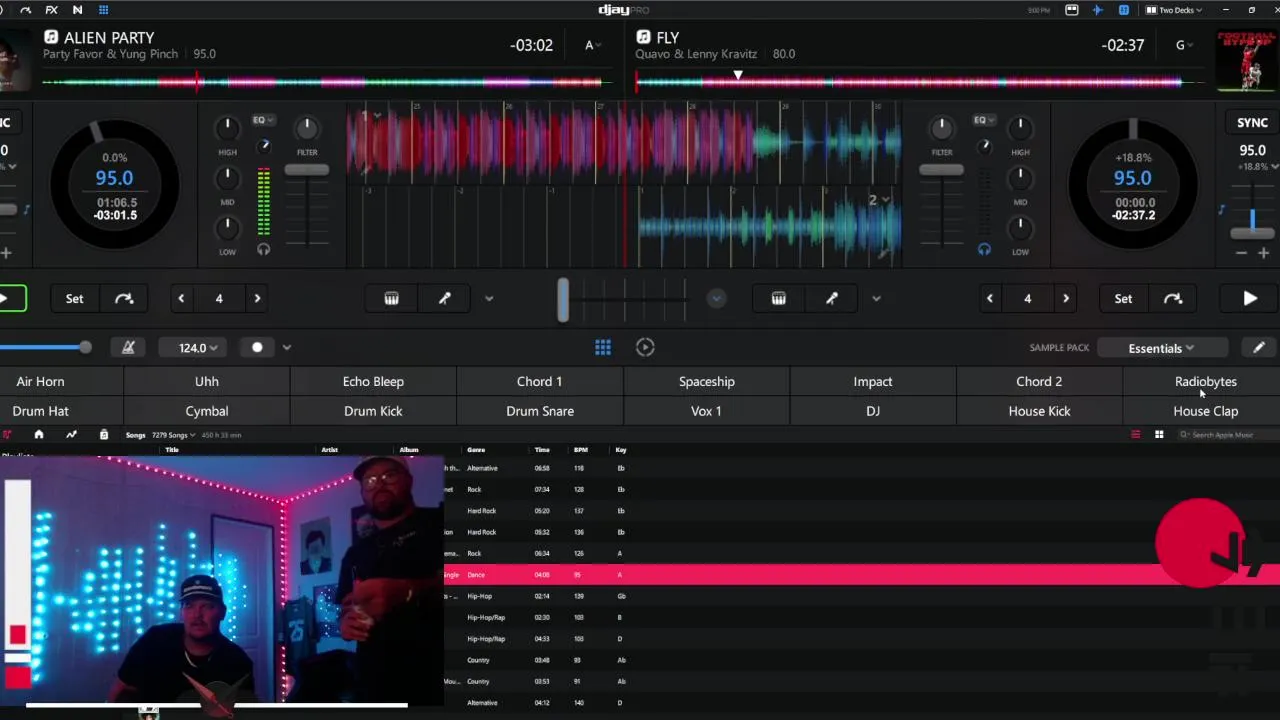Expand right deck tools chevron
The height and width of the screenshot is (720, 1280).
pyautogui.click(x=876, y=298)
